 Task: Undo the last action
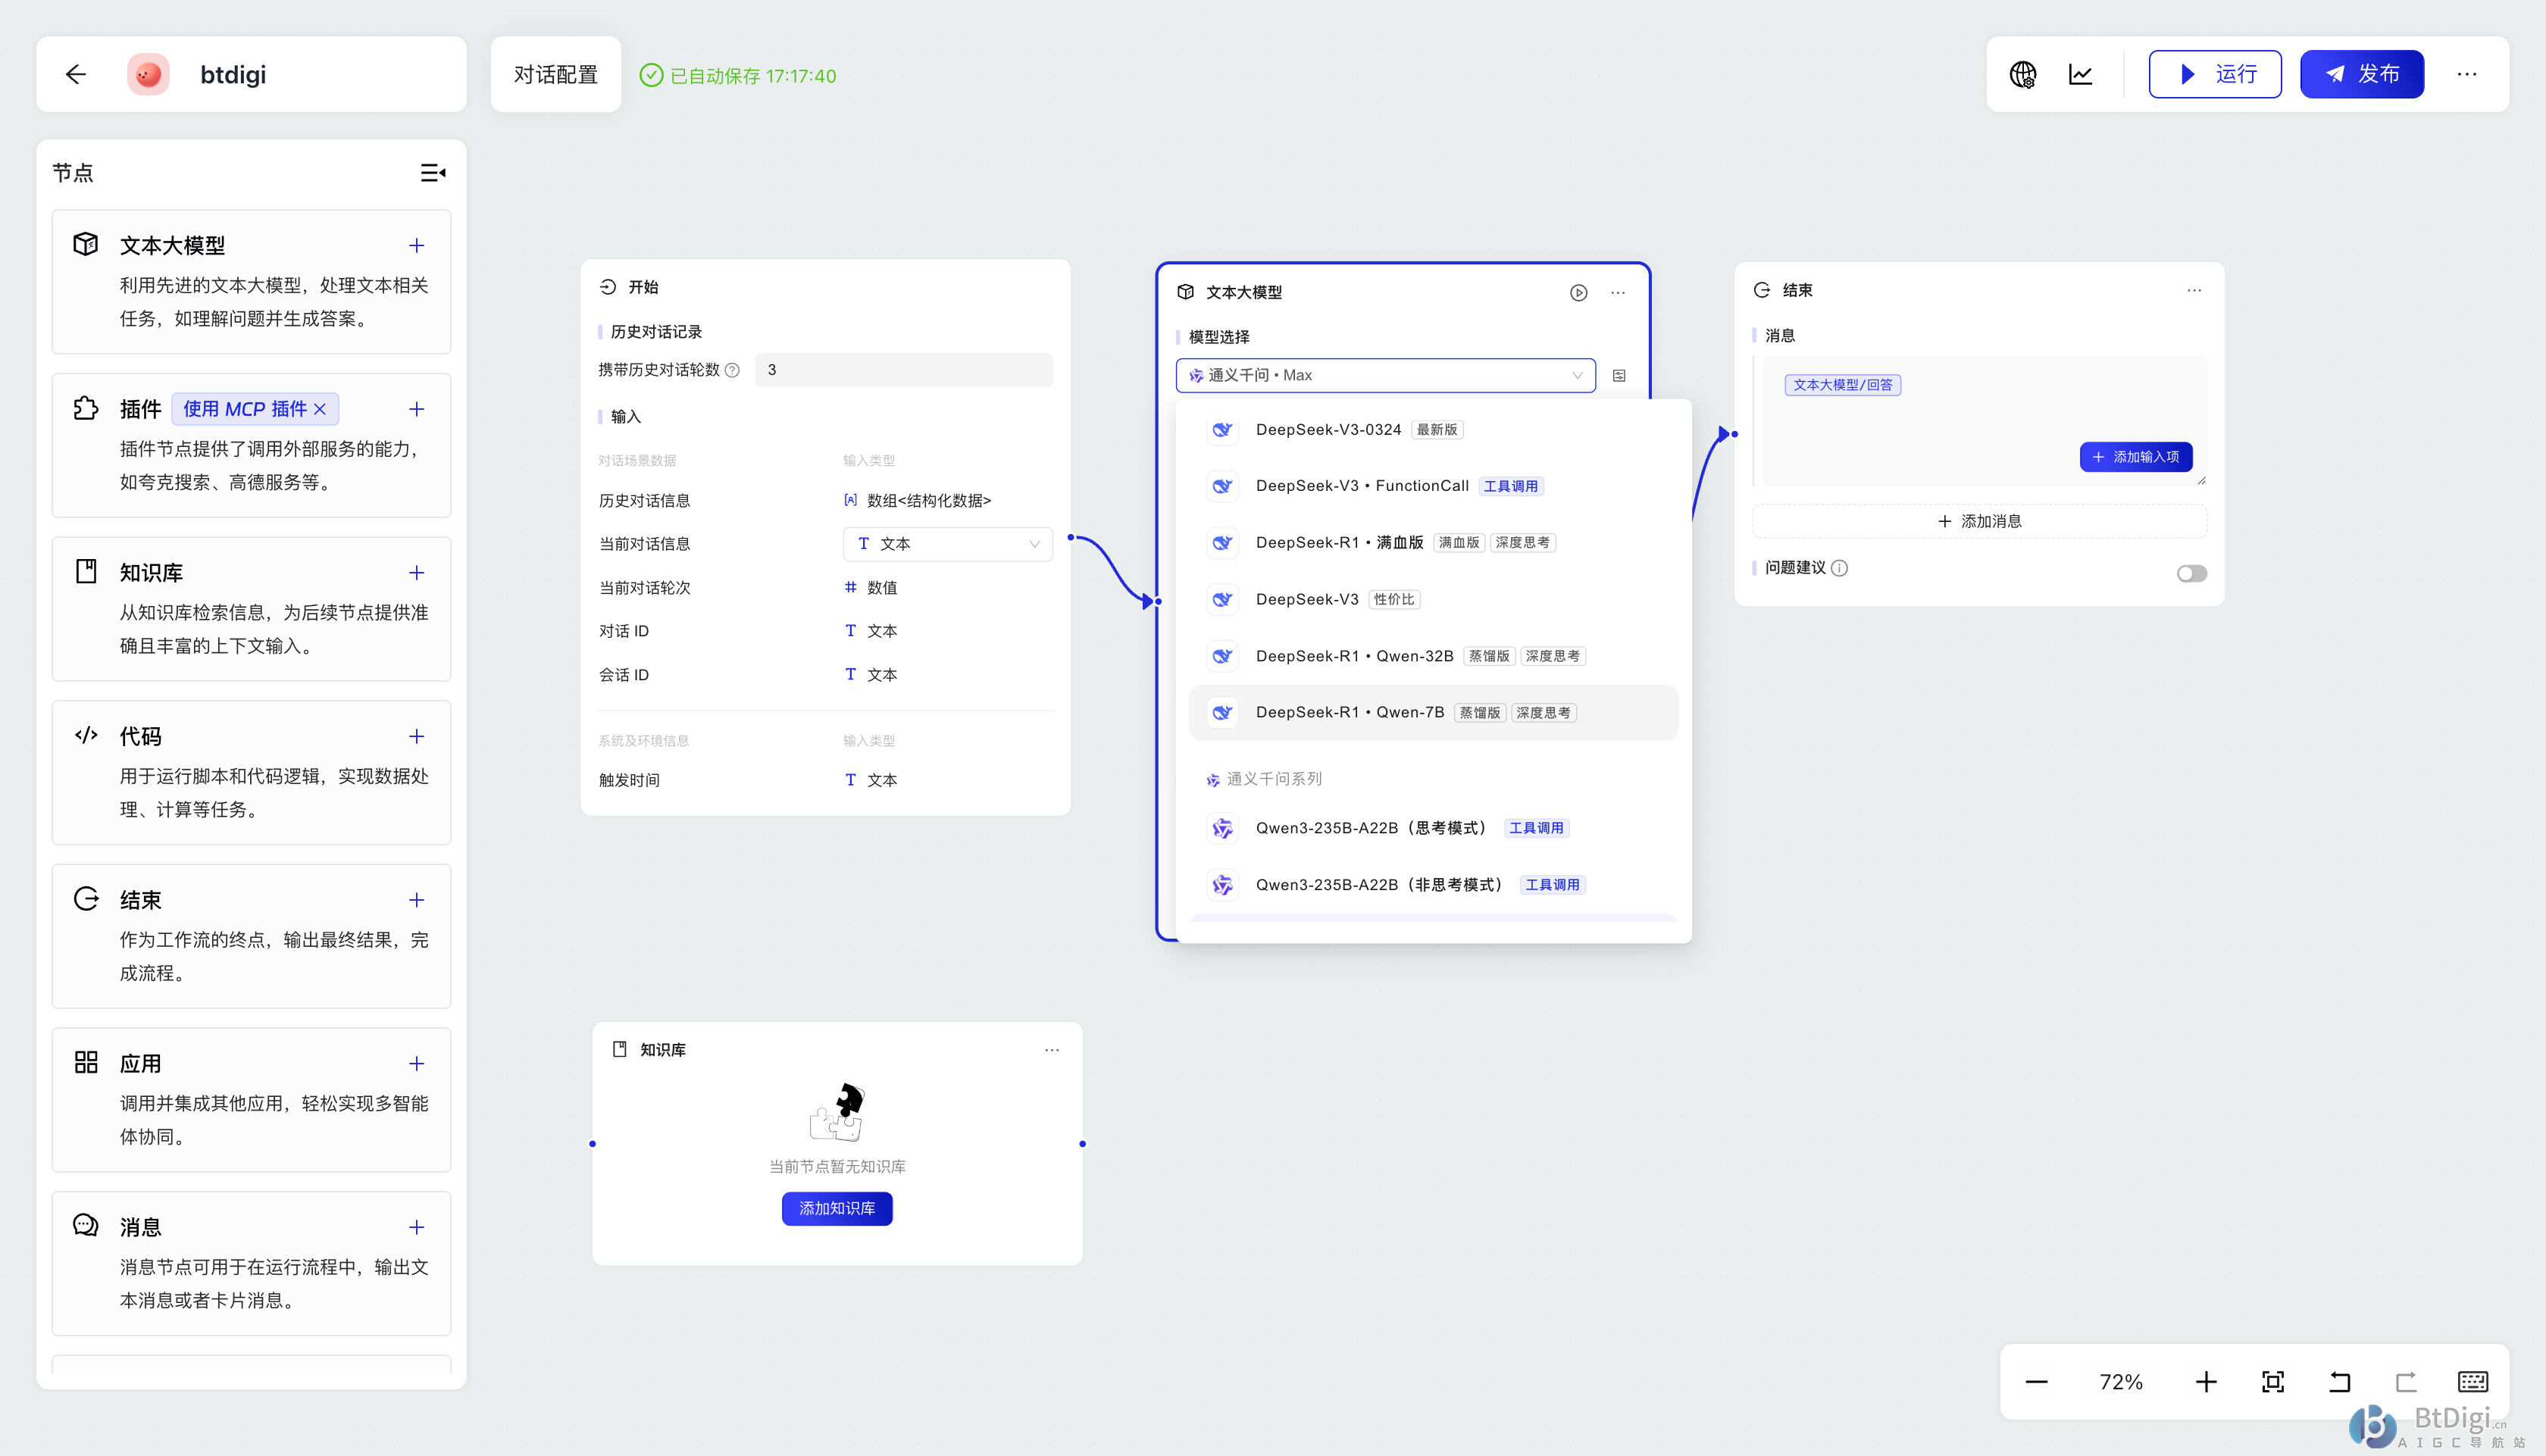(2340, 1383)
